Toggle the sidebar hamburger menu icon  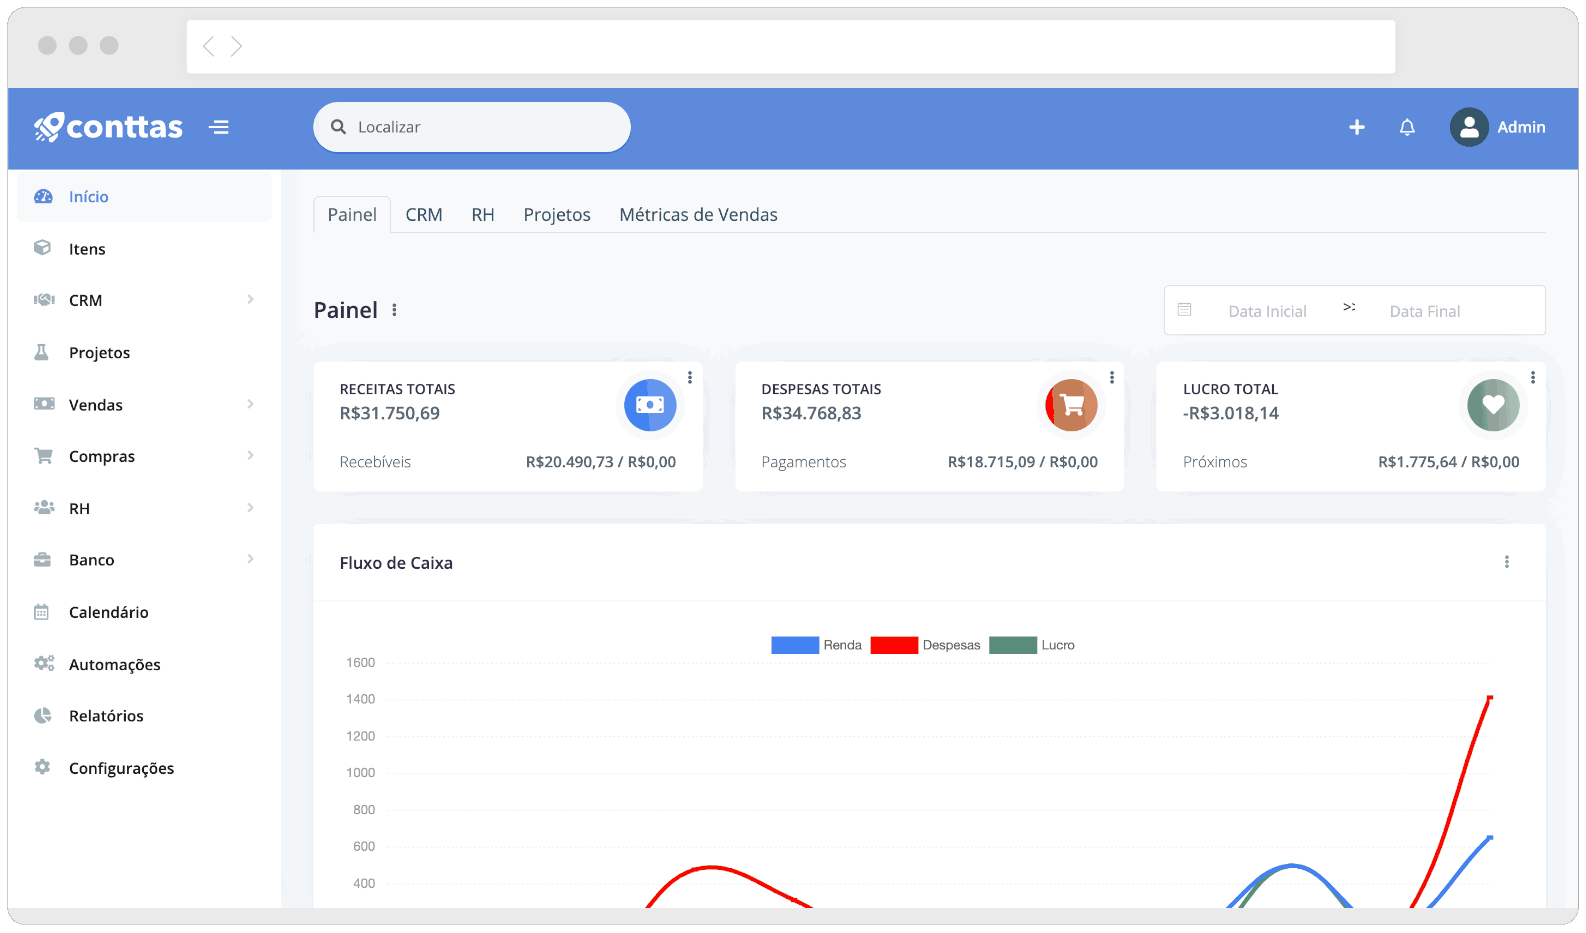[x=219, y=127]
